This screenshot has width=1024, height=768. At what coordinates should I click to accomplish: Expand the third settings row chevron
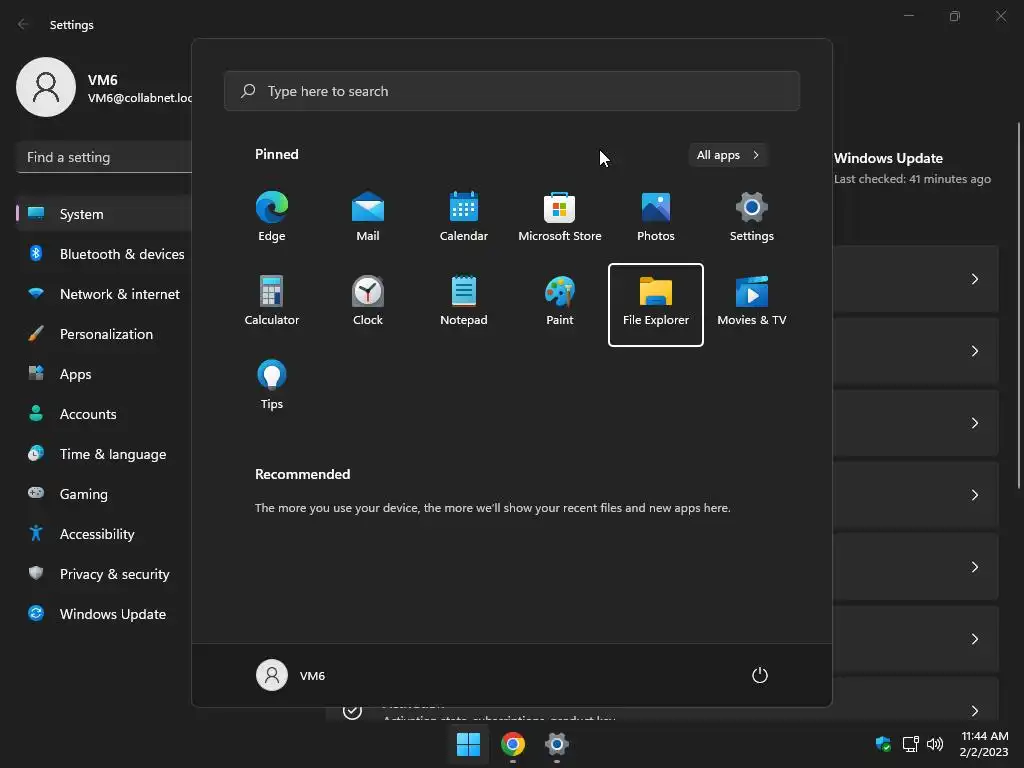(974, 423)
